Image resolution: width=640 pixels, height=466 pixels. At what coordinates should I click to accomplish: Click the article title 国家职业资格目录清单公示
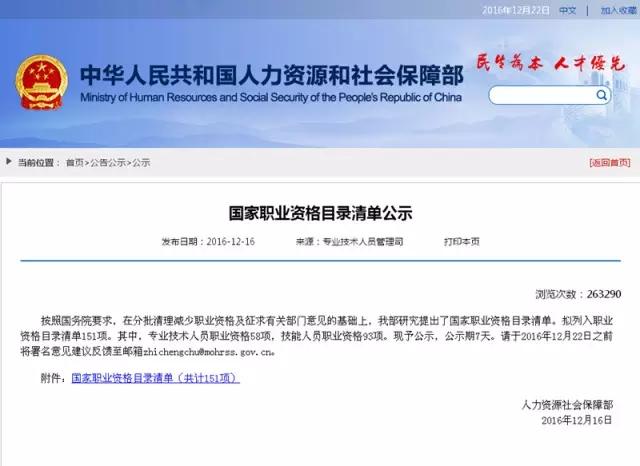coord(320,213)
